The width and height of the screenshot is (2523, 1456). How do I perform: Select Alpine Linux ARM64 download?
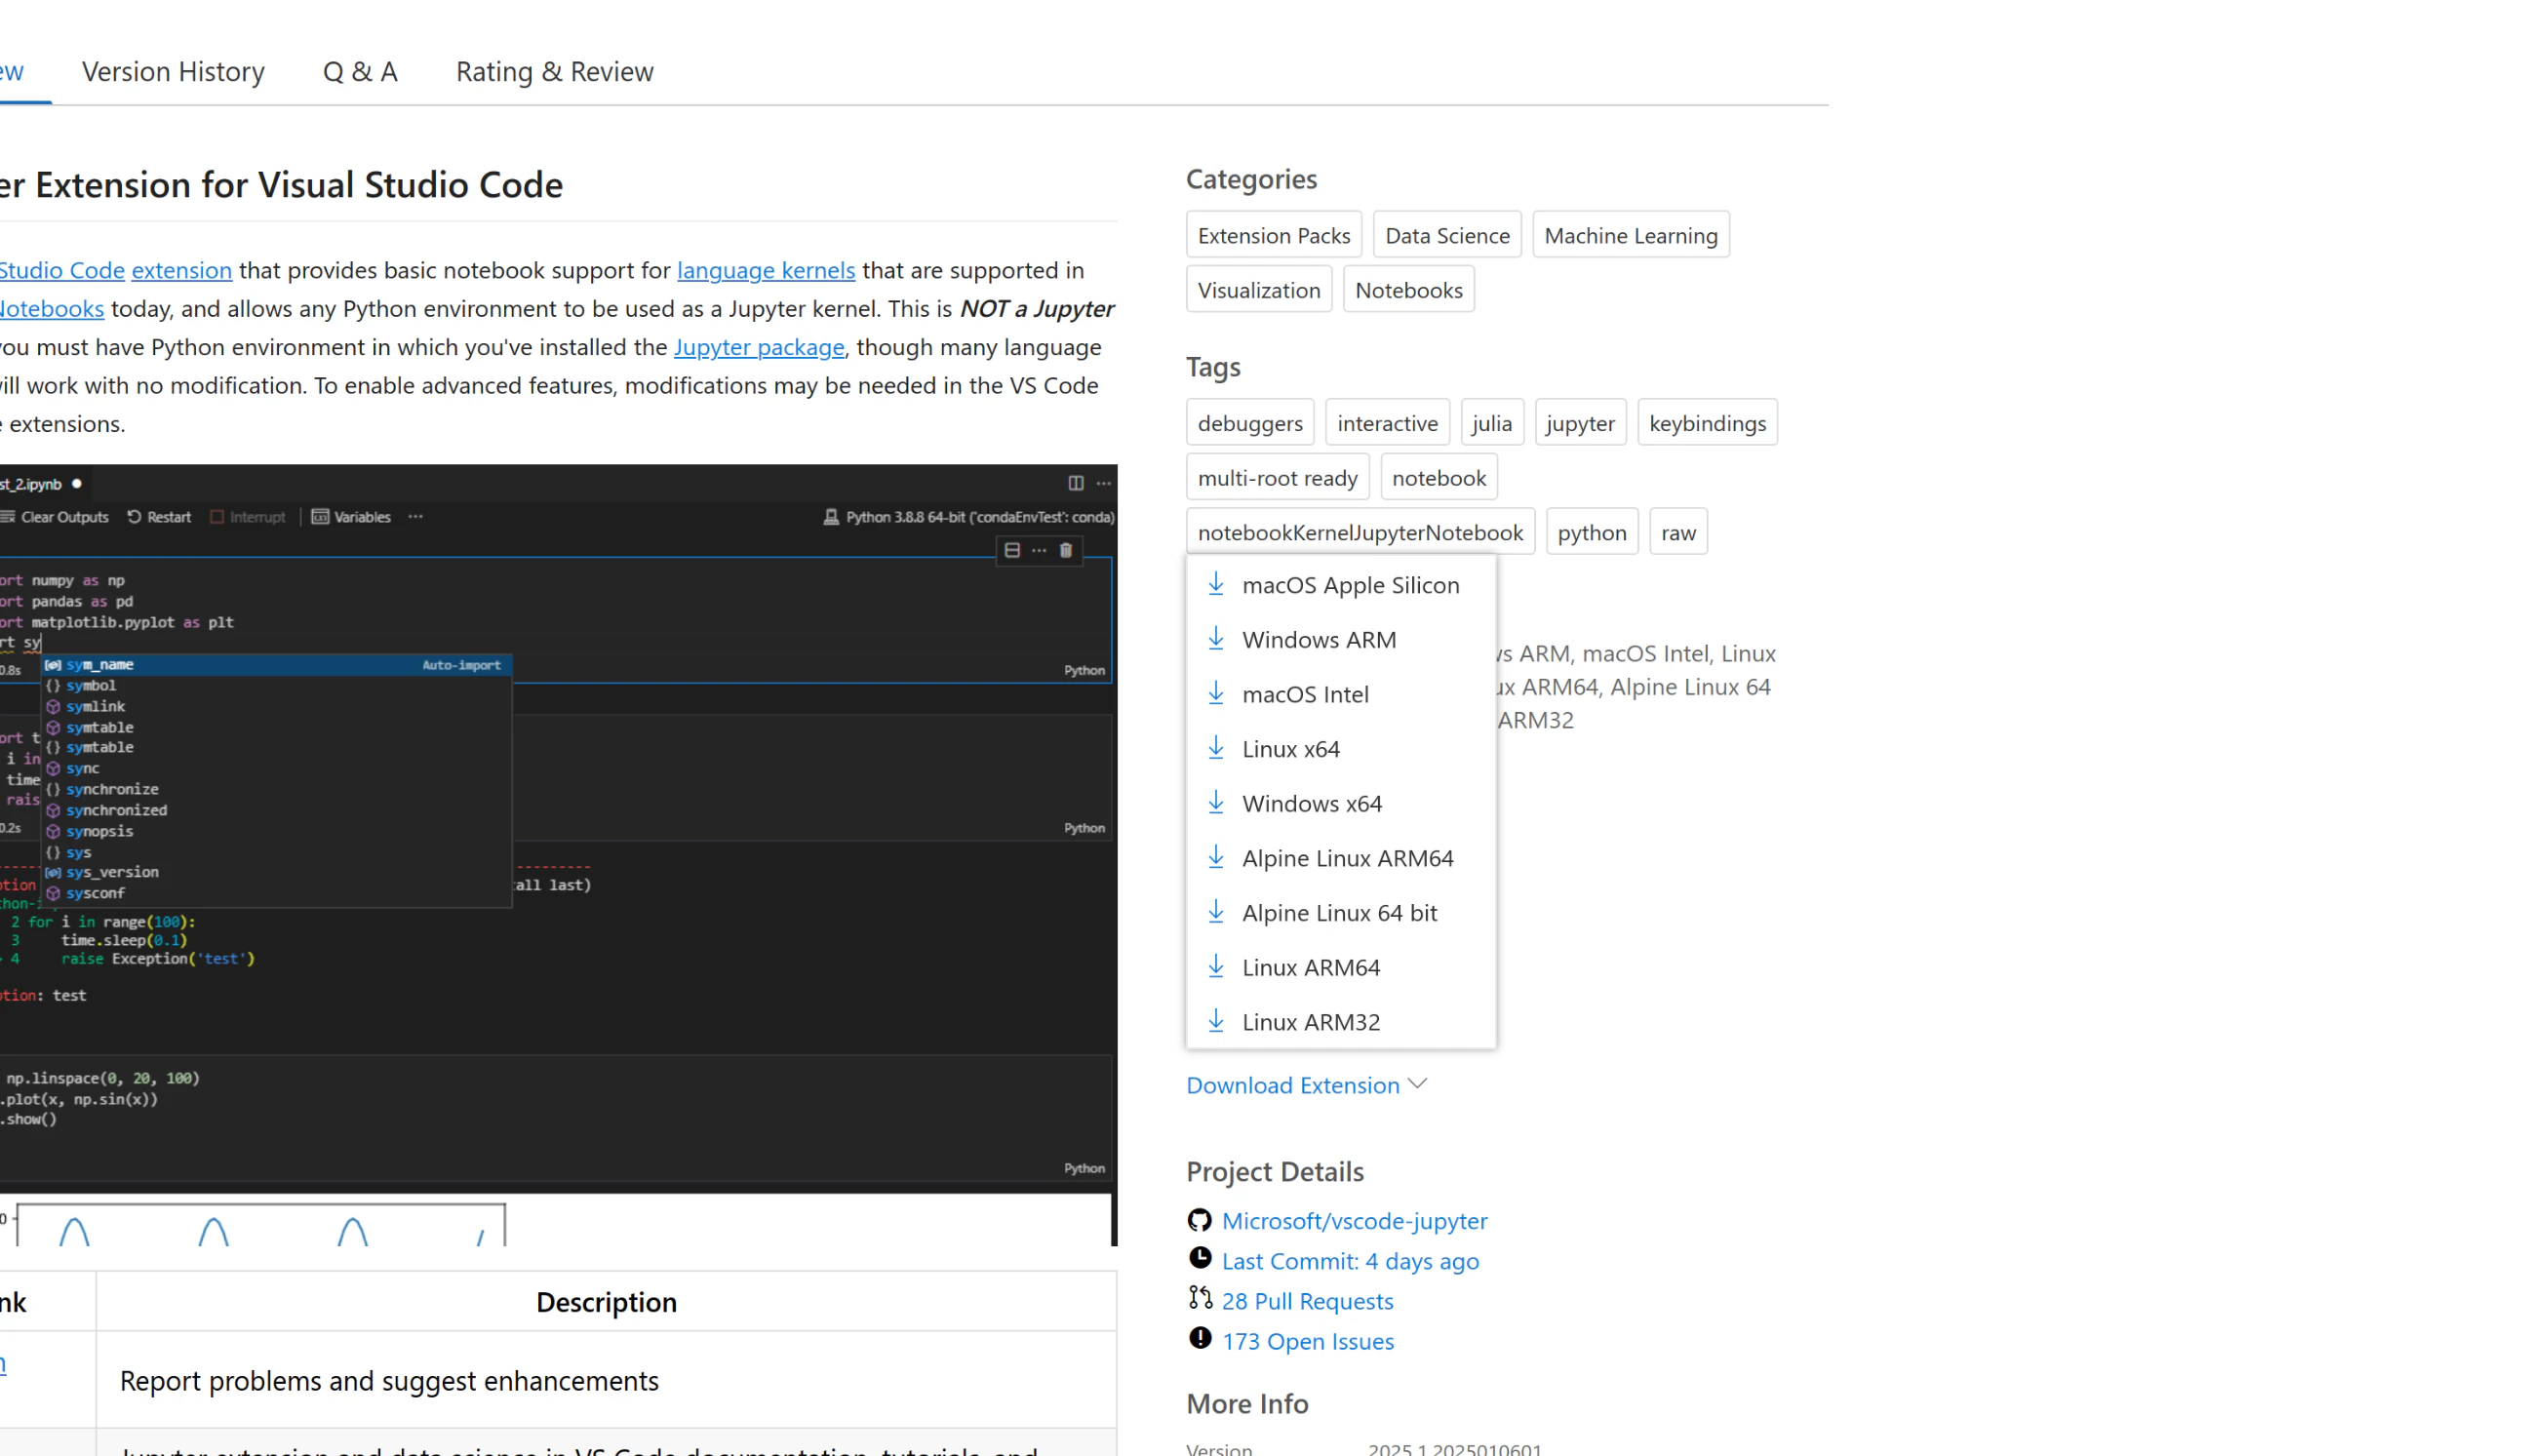tap(1340, 859)
